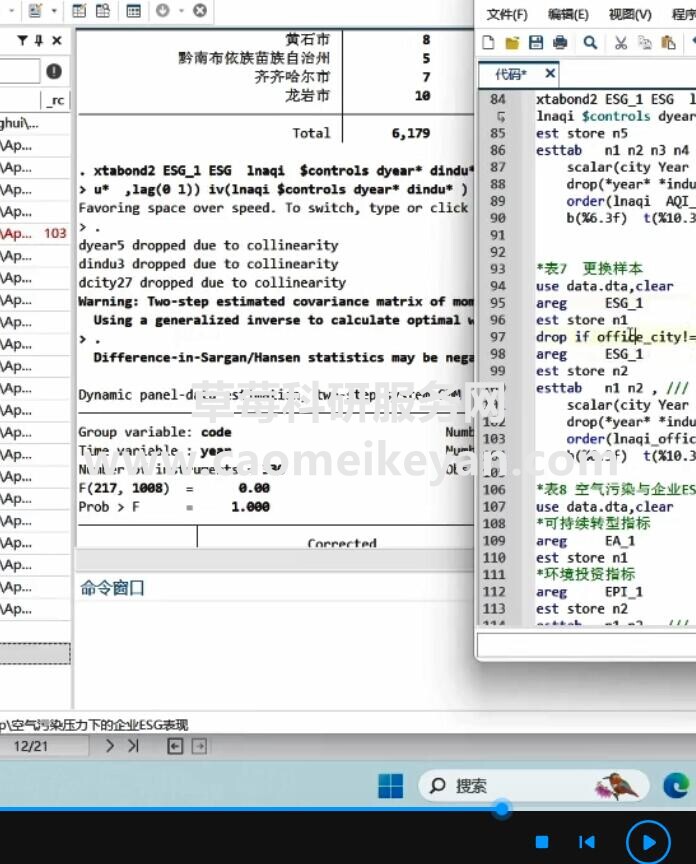Viewport: 696px width, 864px height.
Task: Open the 视图(V) menu in do-file editor
Action: coord(630,14)
